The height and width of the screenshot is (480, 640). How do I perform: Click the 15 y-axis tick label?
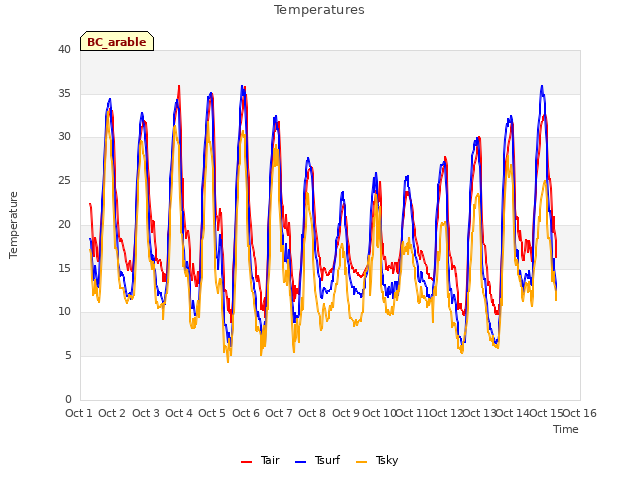pyautogui.click(x=64, y=268)
